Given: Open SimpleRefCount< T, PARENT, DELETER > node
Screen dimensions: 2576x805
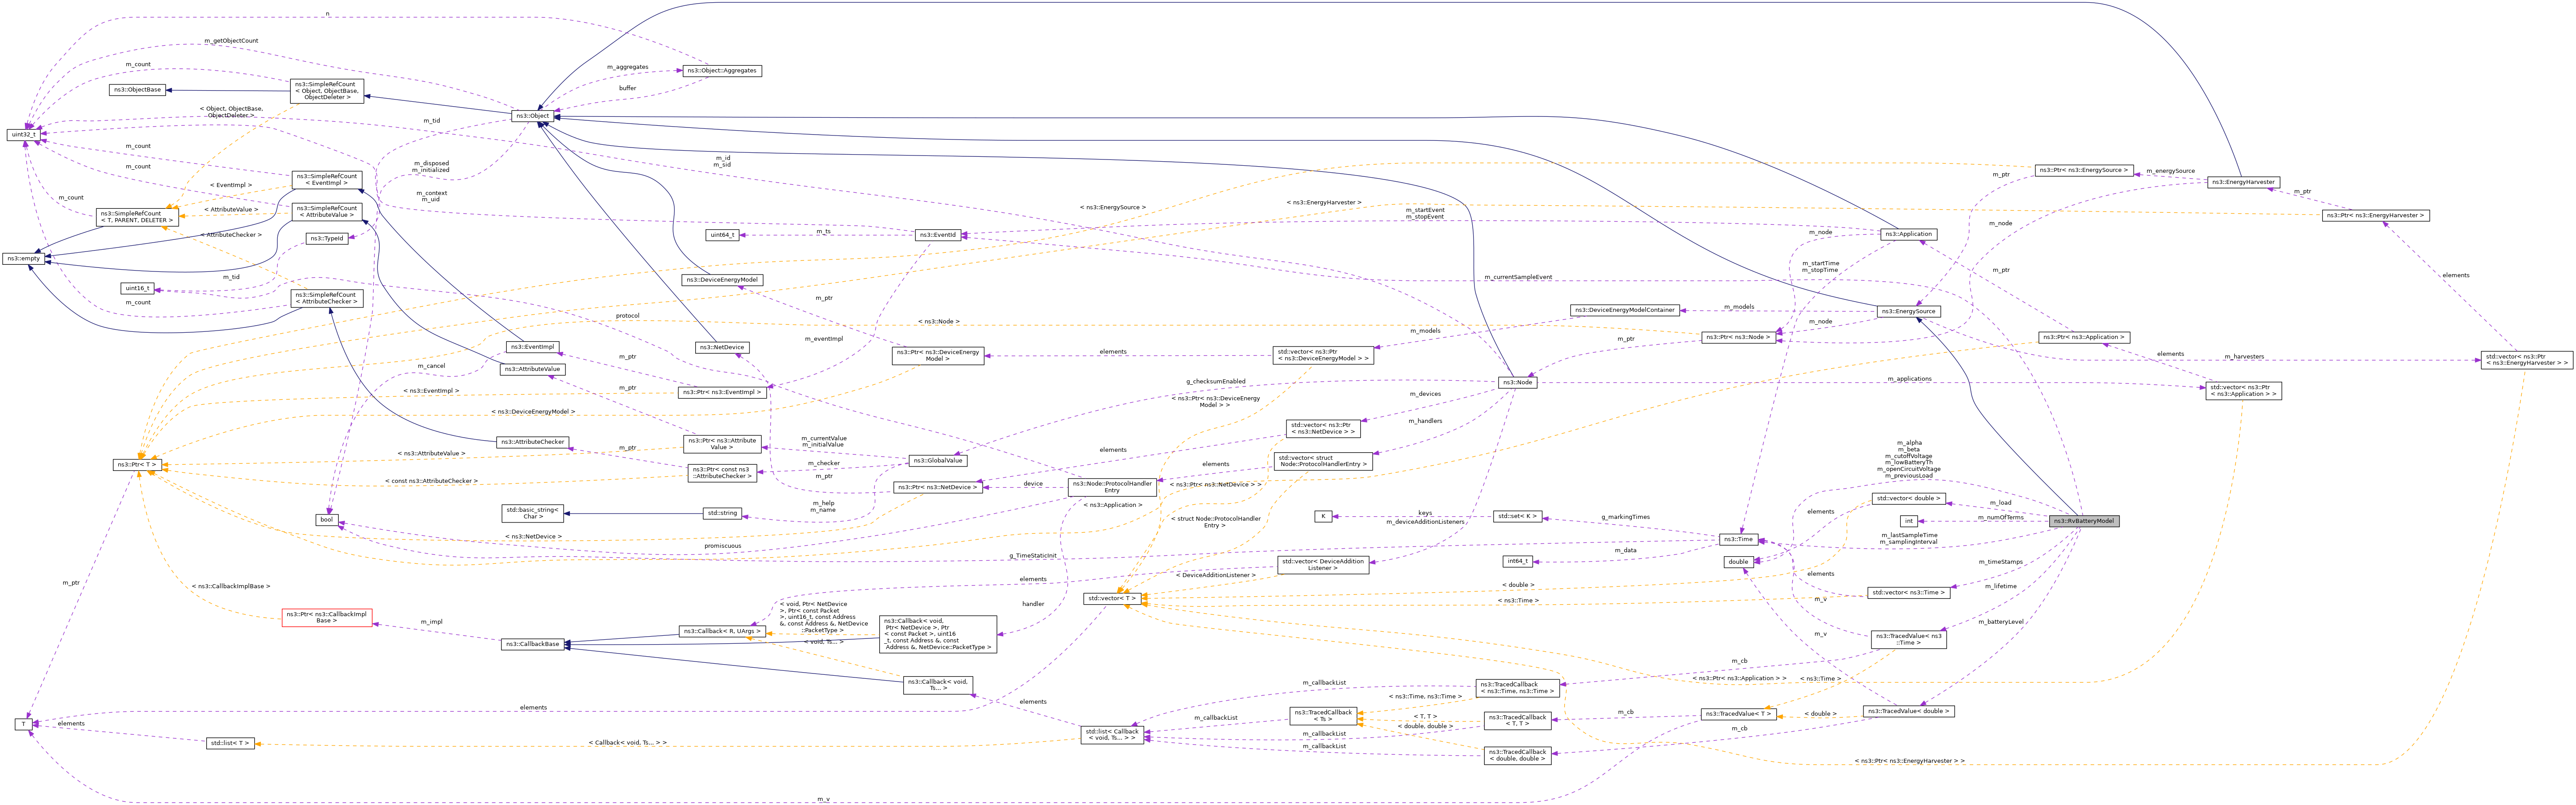Looking at the screenshot, I should 137,217.
